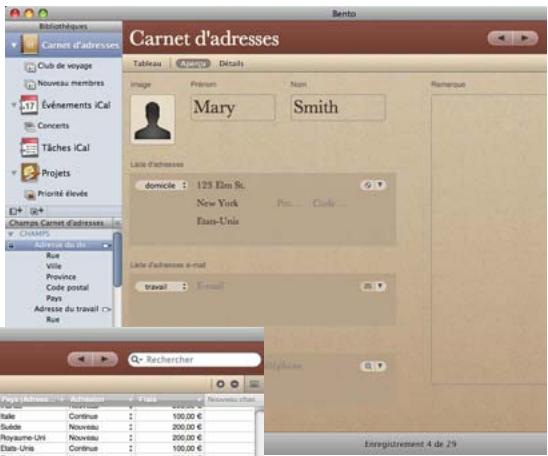
Task: Select the Italie table cell
Action: pyautogui.click(x=33, y=416)
